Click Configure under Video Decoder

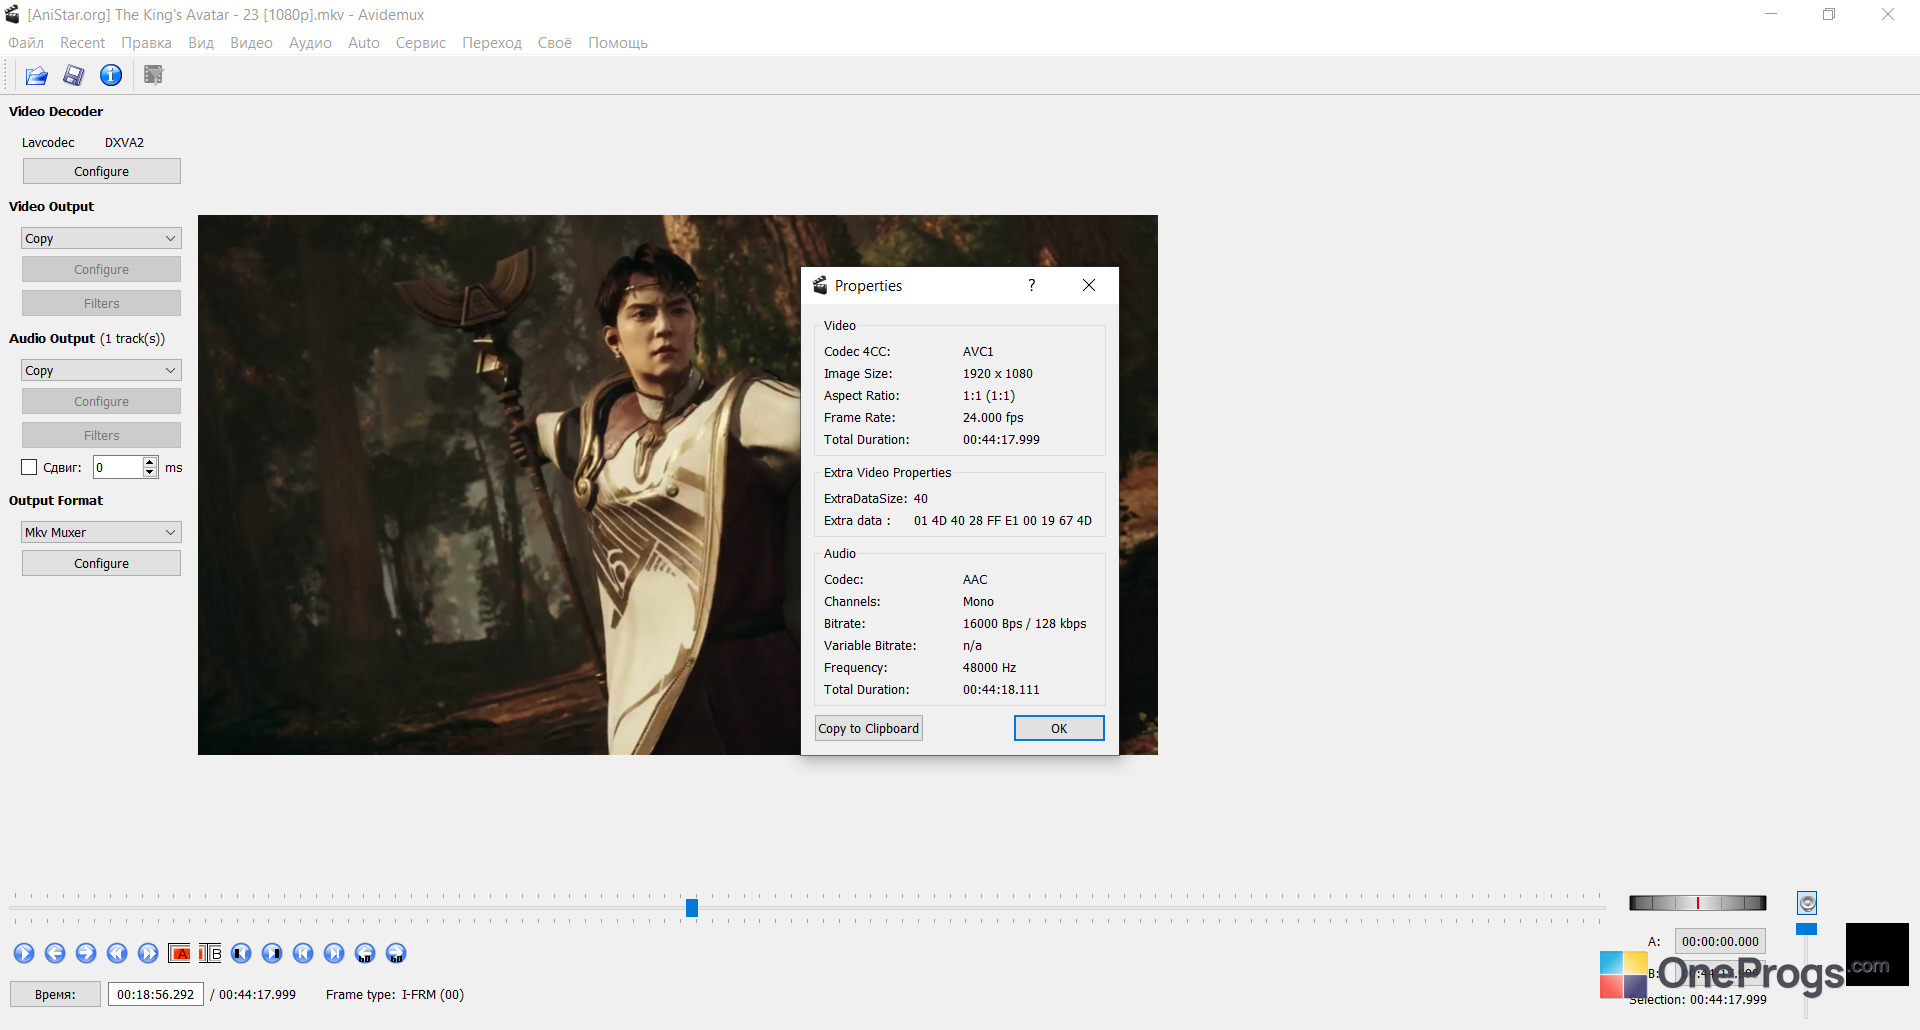point(101,171)
